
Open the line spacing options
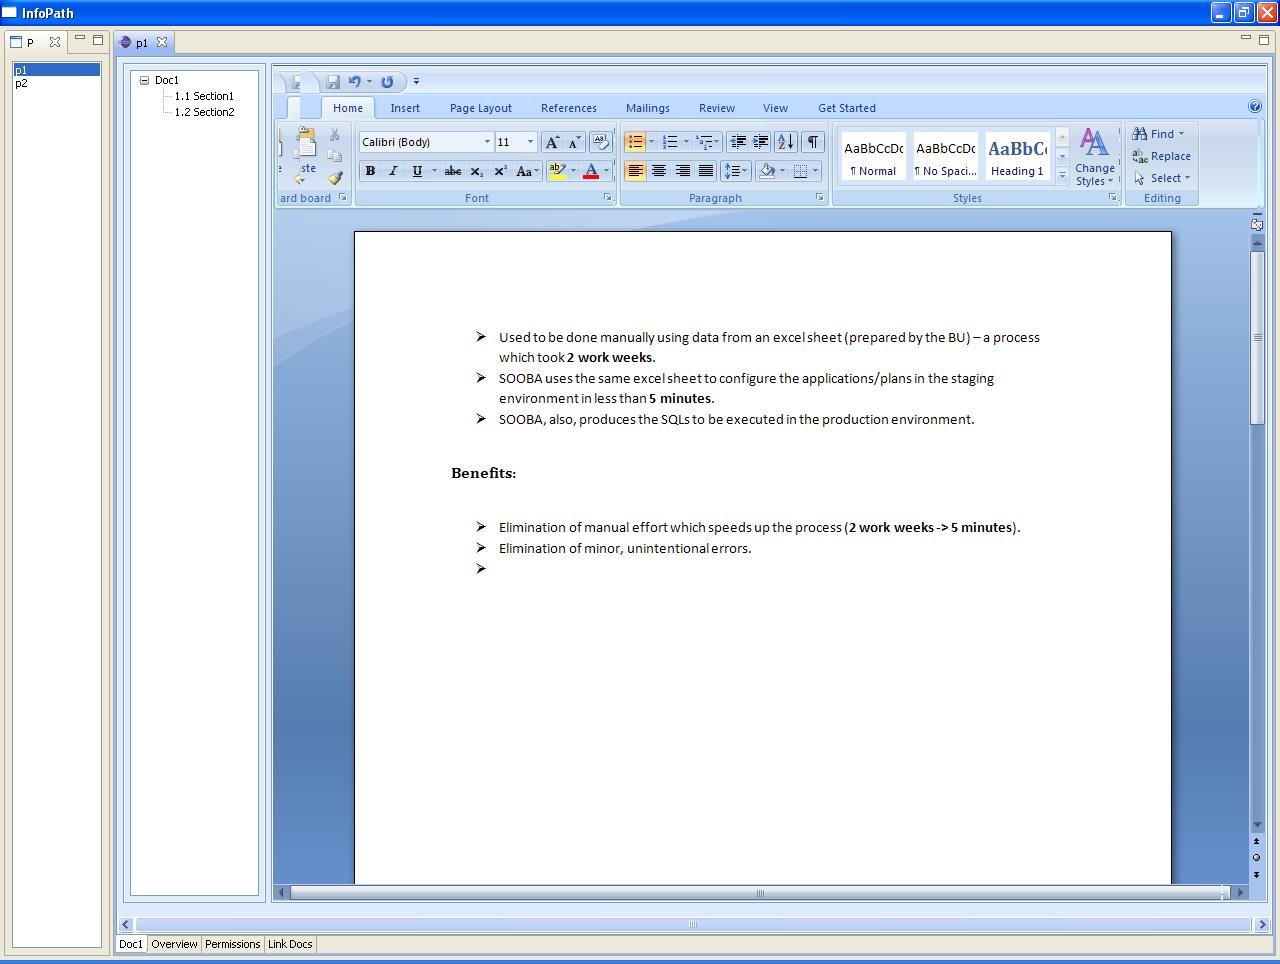tap(735, 171)
